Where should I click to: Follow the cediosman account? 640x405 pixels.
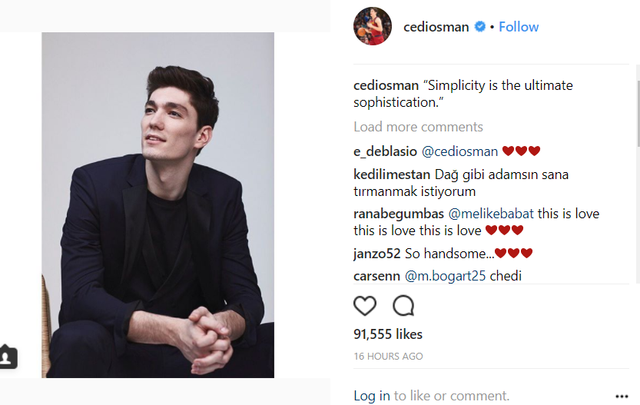518,27
